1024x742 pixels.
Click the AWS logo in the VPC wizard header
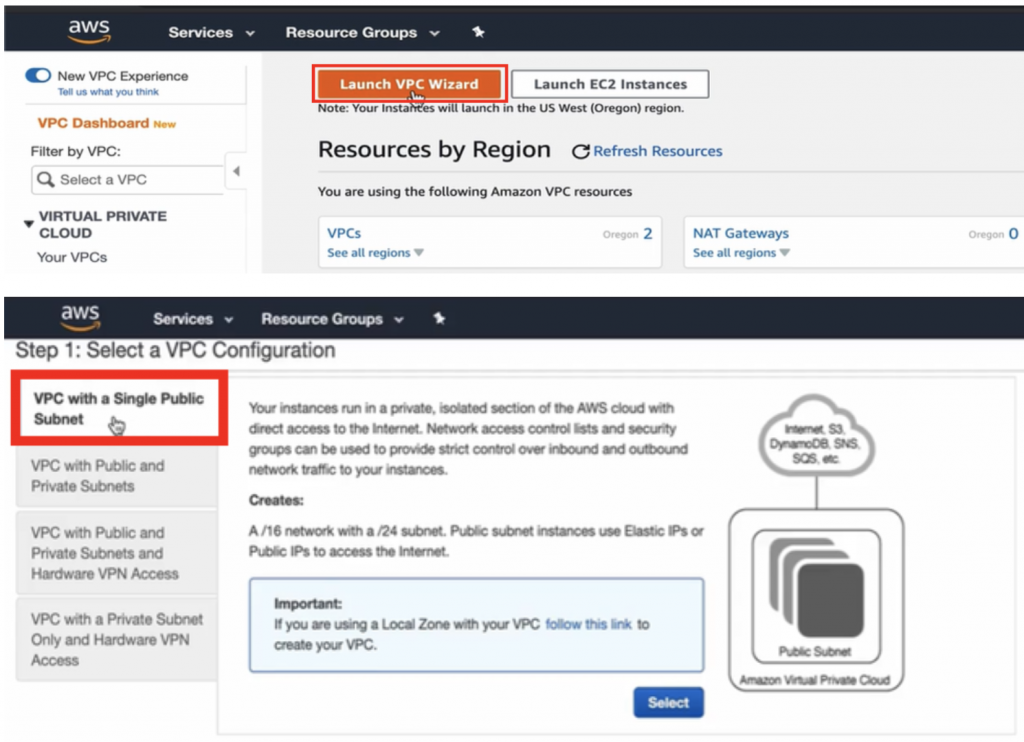tap(80, 317)
